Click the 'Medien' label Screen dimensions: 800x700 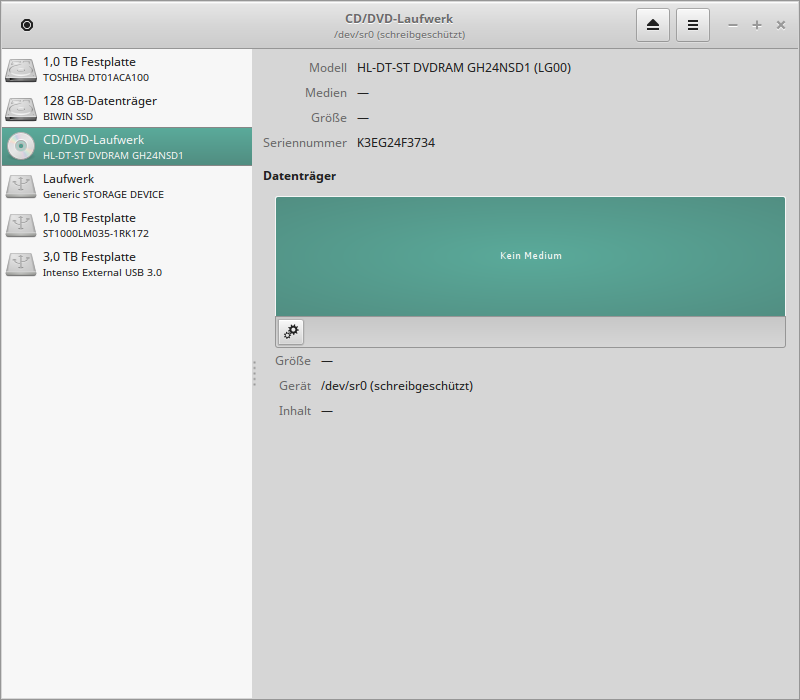pyautogui.click(x=326, y=93)
